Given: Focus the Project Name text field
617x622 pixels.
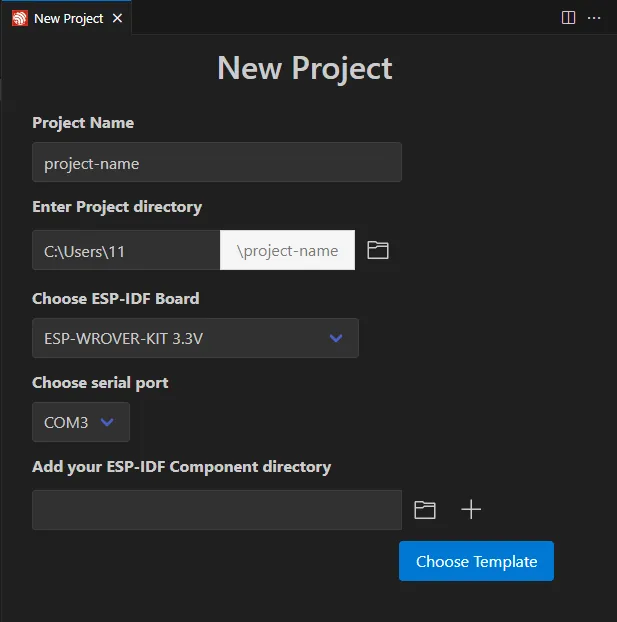Looking at the screenshot, I should [217, 162].
